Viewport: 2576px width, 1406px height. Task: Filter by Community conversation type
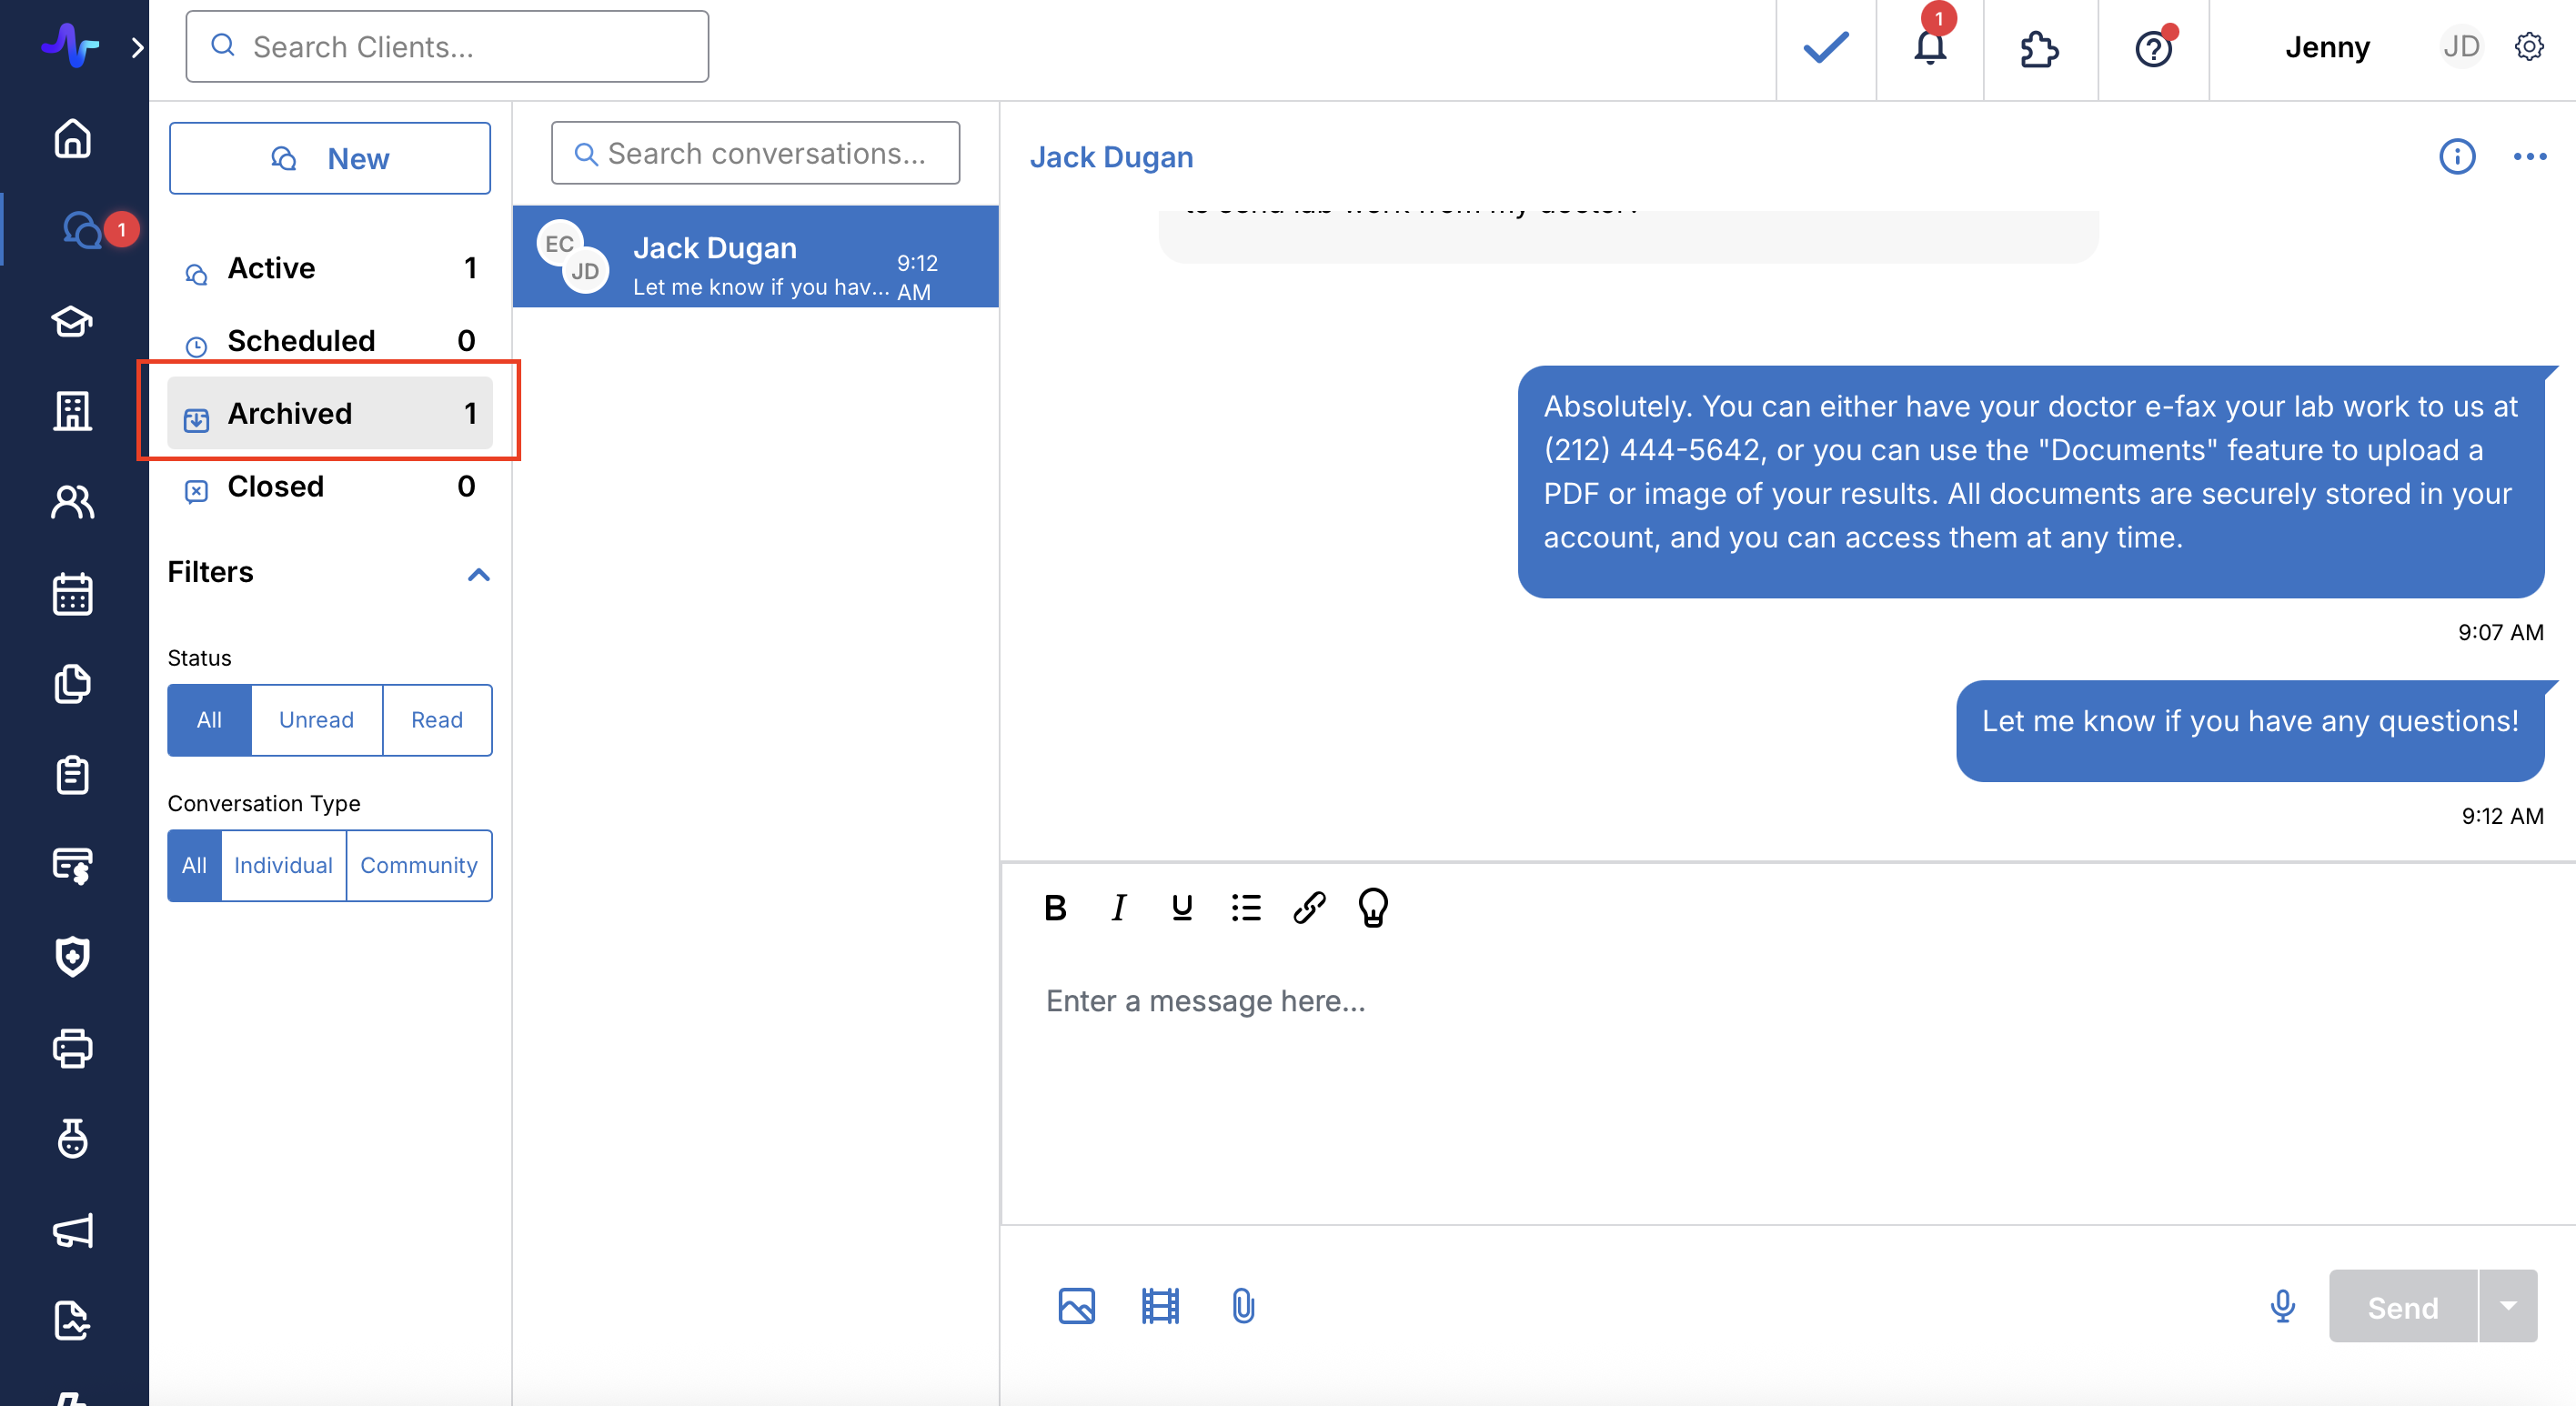click(x=418, y=865)
